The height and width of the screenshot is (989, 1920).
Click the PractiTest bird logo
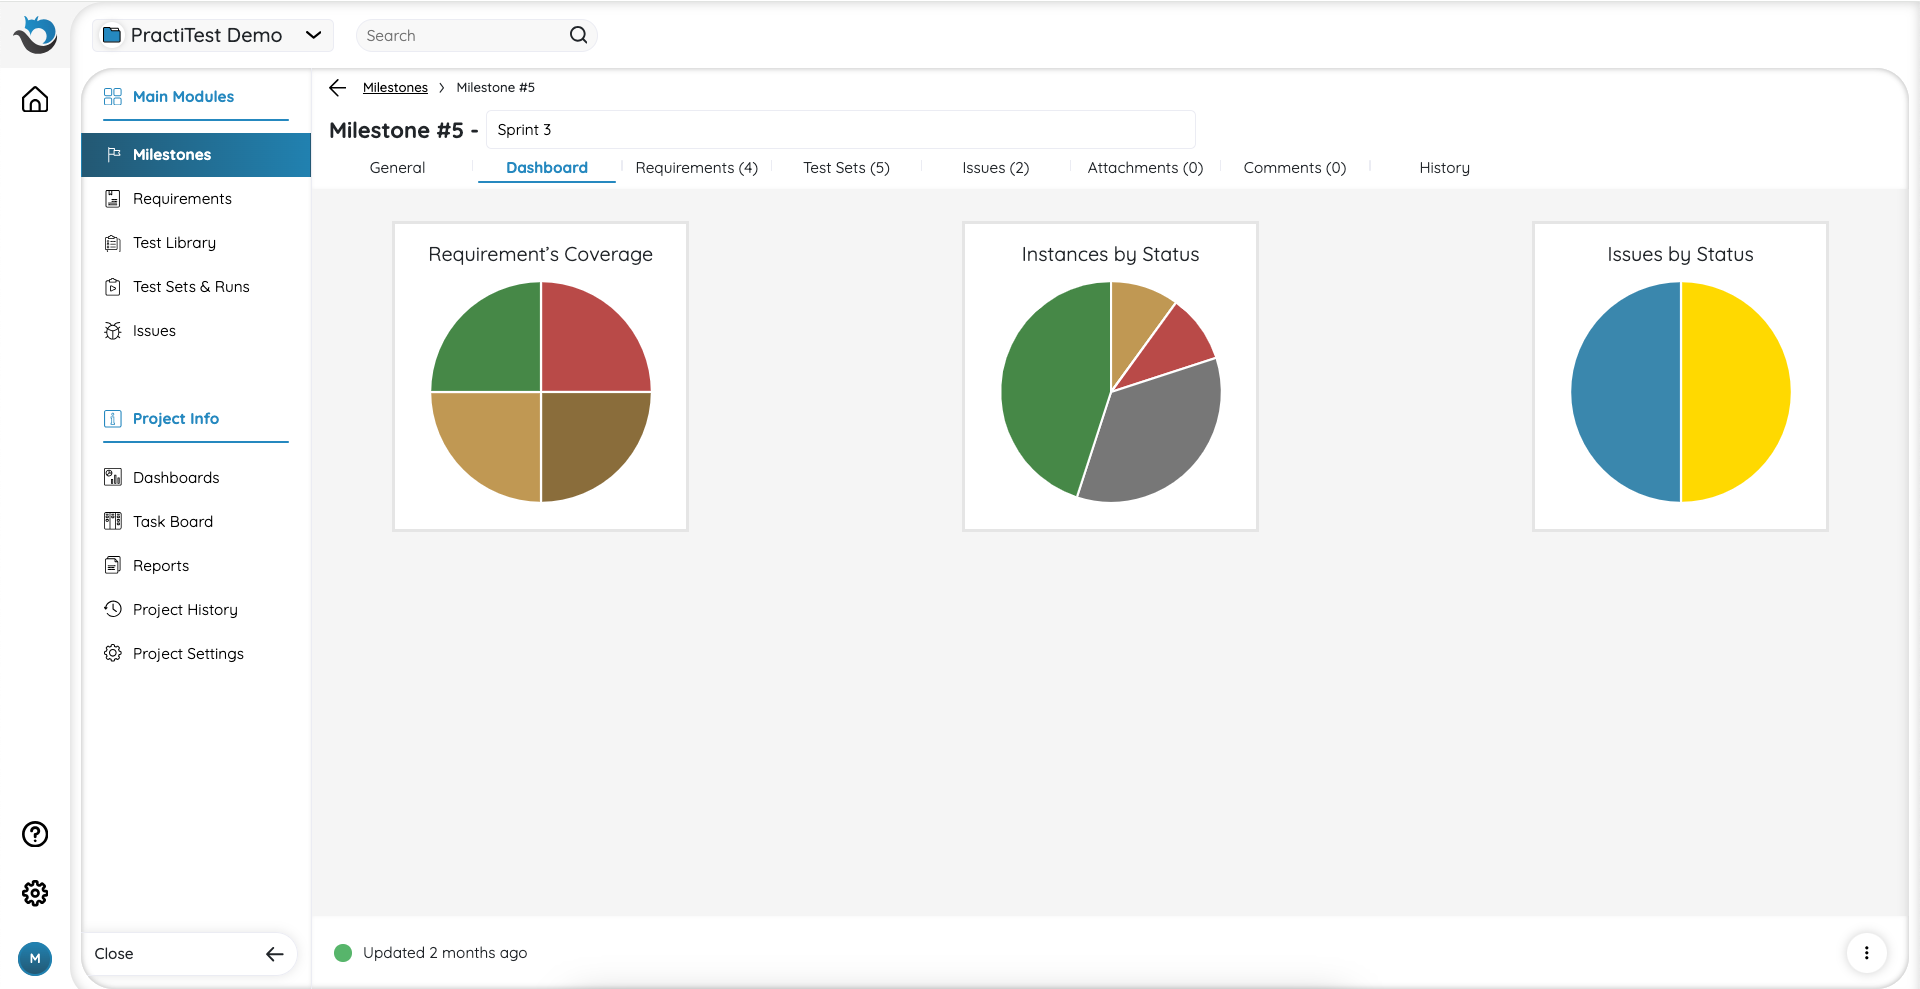coord(35,35)
